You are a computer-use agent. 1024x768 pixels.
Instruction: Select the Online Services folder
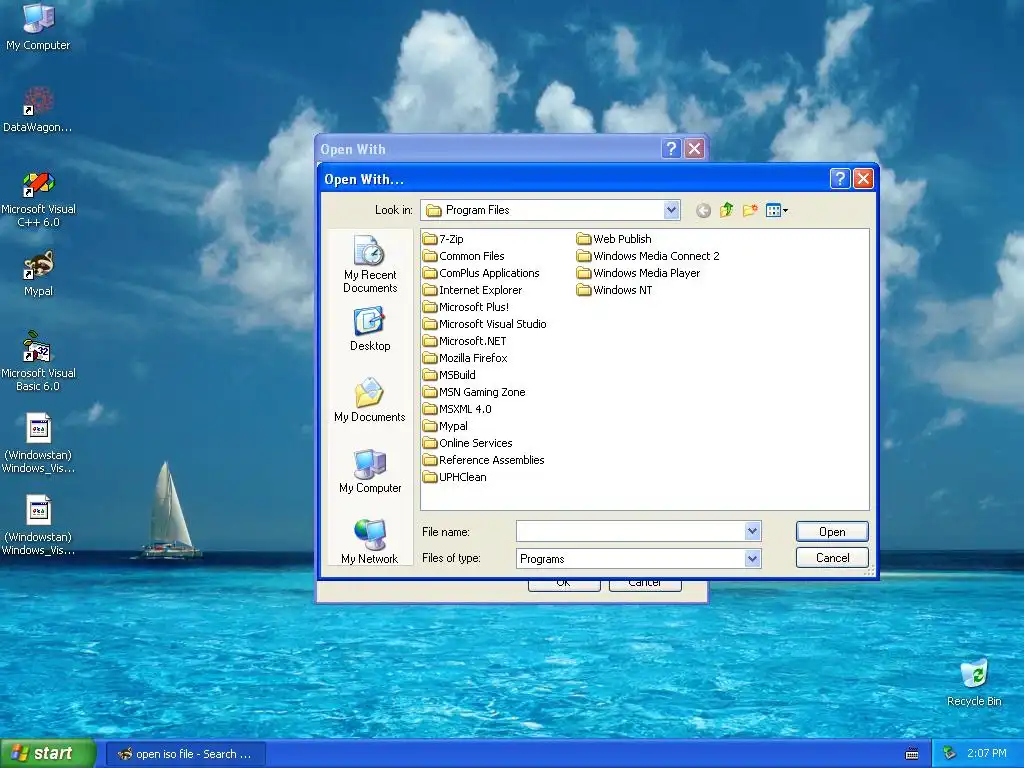468,443
